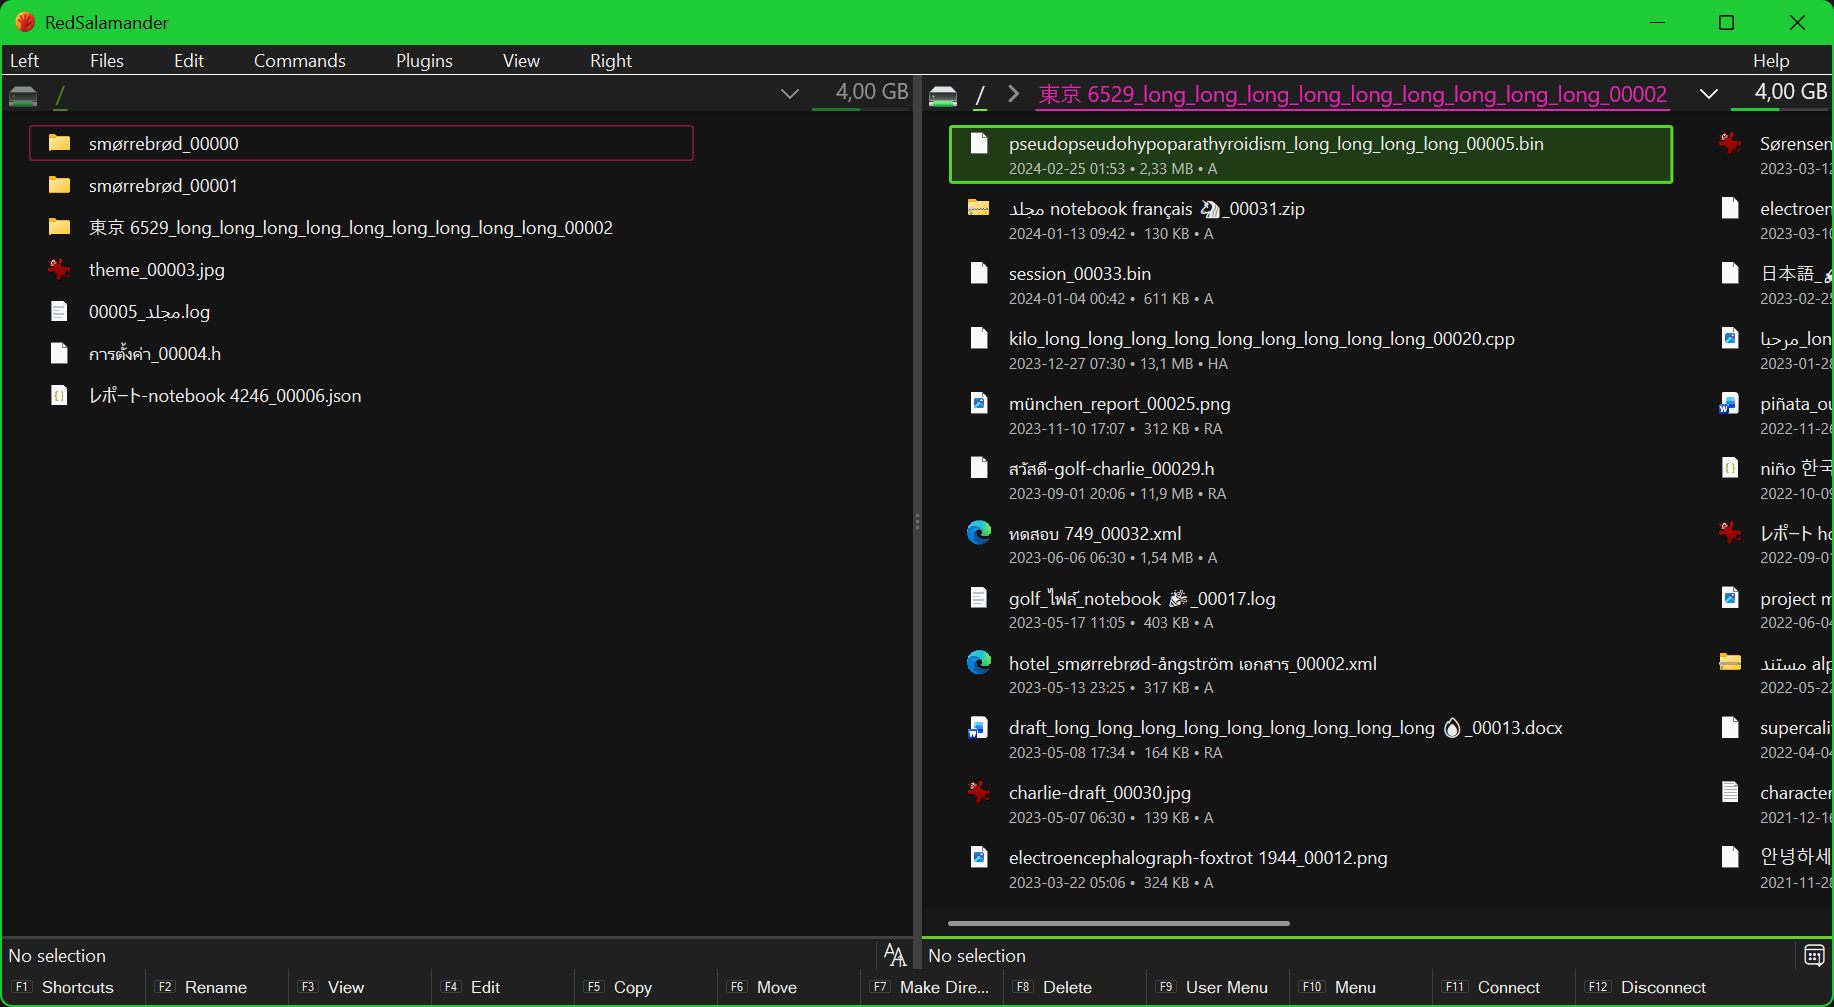This screenshot has width=1834, height=1007.
Task: Click the left pane drive icon
Action: point(23,96)
